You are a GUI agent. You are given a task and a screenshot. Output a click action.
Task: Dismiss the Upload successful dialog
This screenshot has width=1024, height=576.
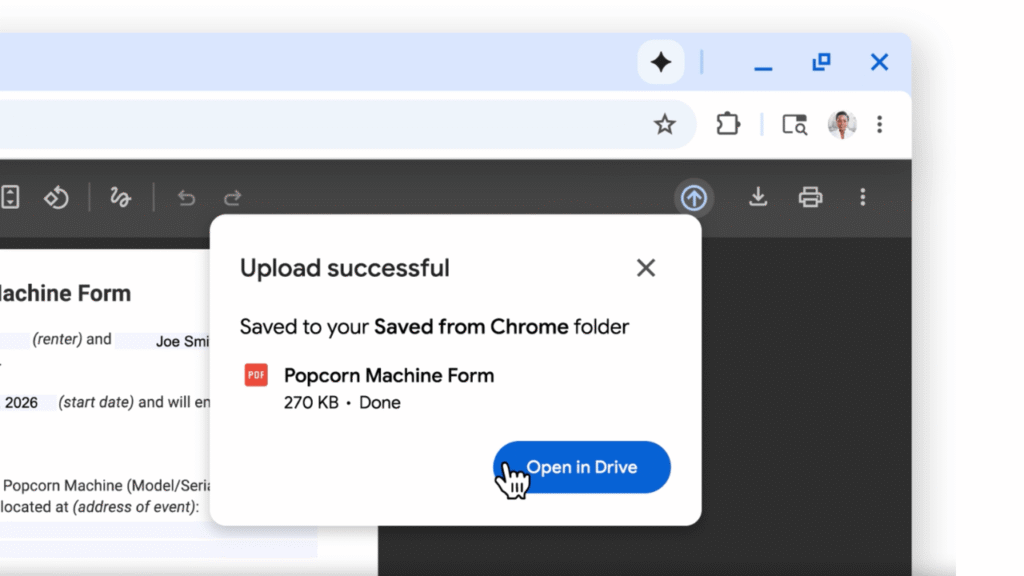(x=645, y=267)
